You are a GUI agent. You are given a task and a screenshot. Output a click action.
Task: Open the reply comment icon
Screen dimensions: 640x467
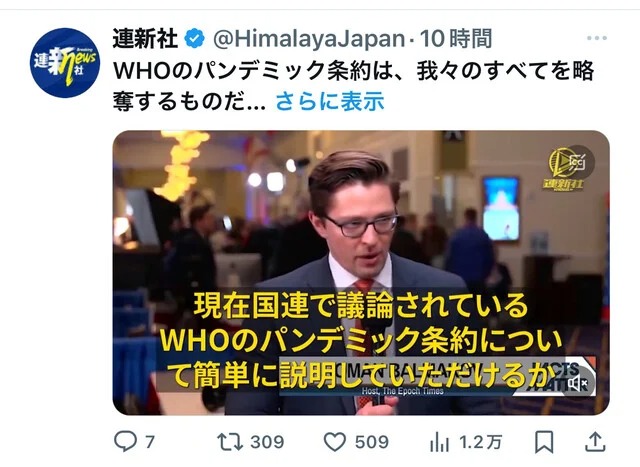[125, 441]
